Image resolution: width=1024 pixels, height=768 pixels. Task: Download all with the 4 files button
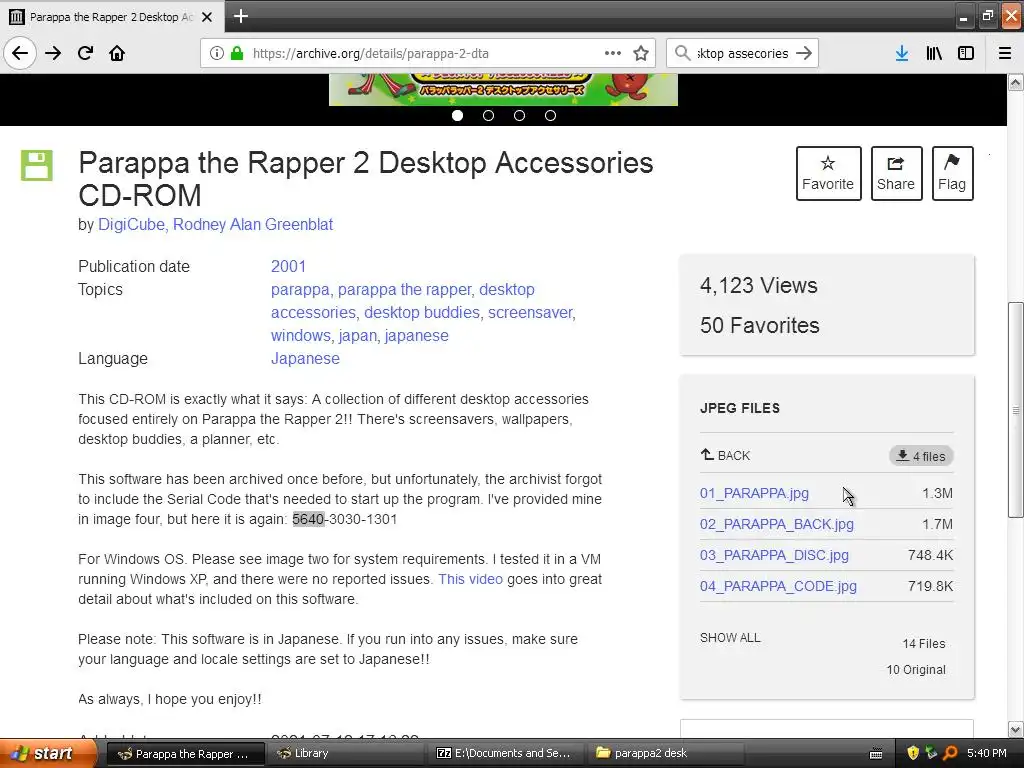[921, 456]
